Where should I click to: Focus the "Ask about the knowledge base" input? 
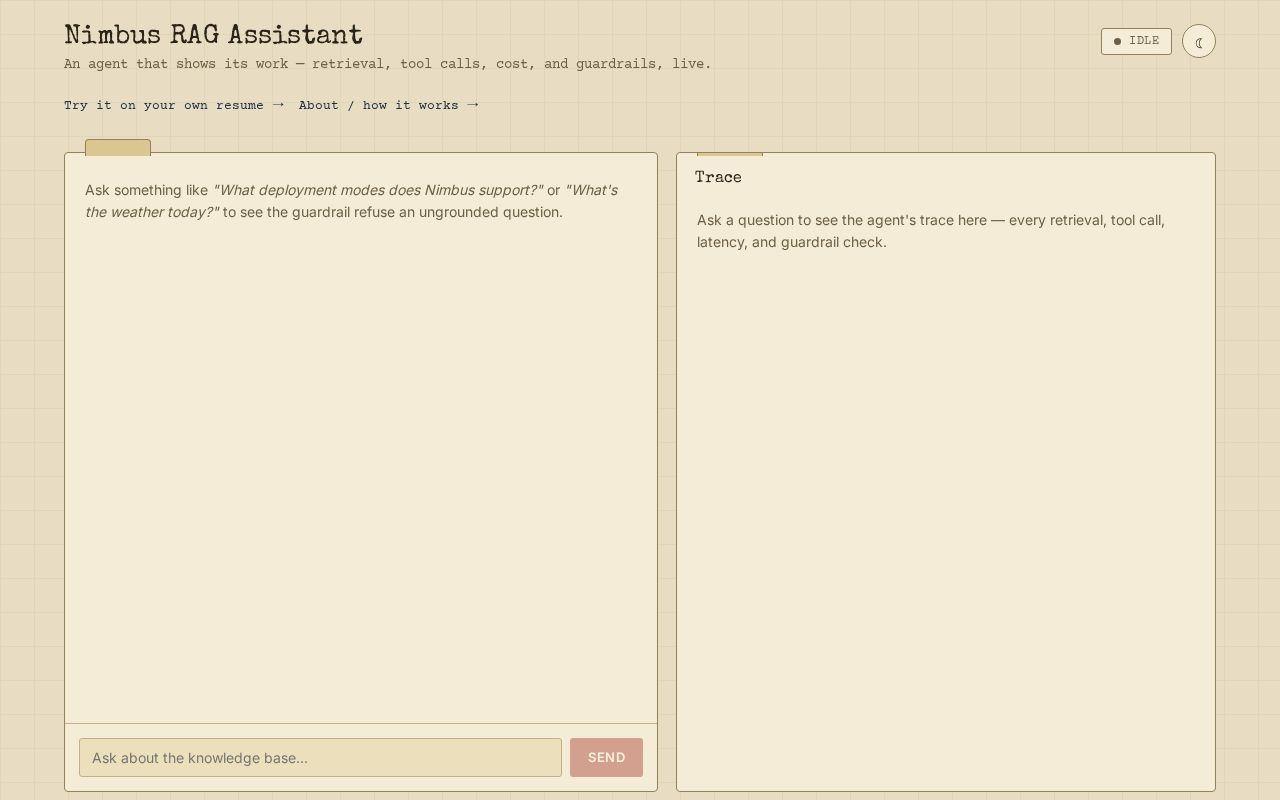click(320, 757)
